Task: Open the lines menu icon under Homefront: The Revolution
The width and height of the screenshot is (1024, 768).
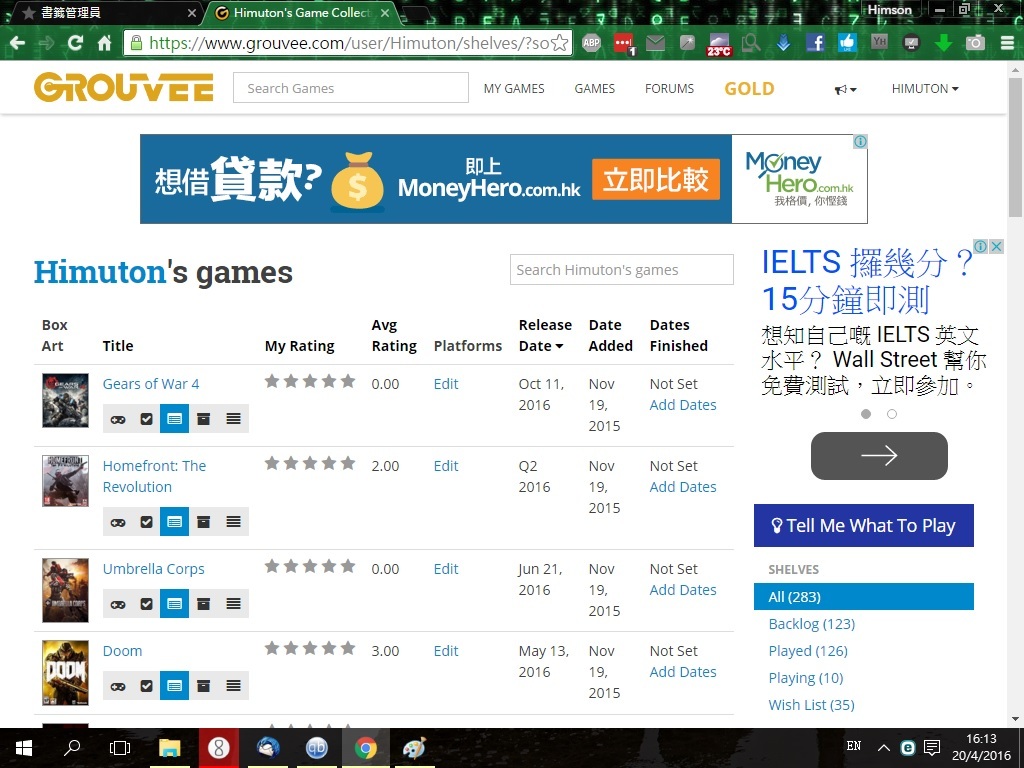Action: point(233,522)
